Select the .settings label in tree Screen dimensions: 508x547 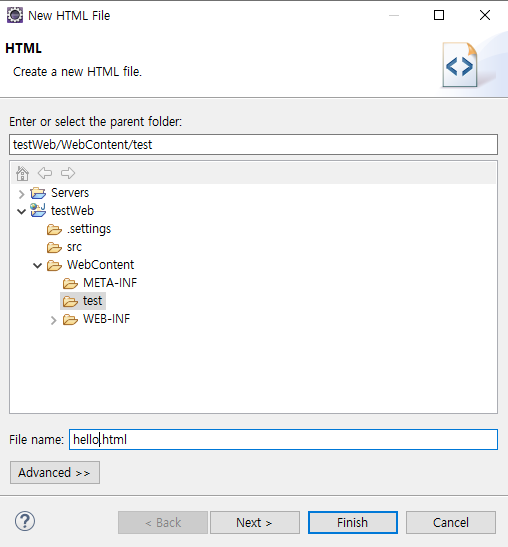click(89, 229)
